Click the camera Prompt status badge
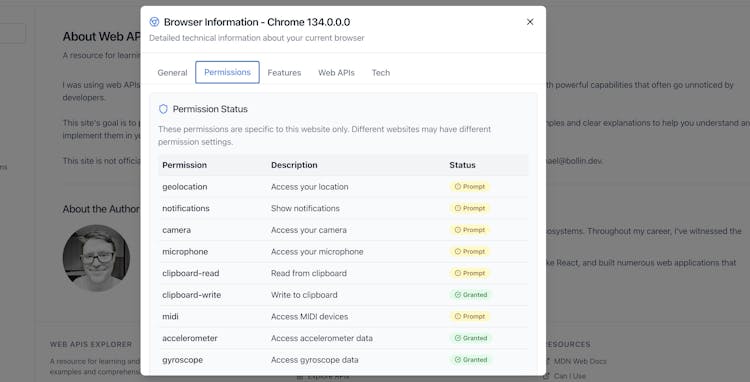Screen dimensions: 750x382 (x=470, y=230)
